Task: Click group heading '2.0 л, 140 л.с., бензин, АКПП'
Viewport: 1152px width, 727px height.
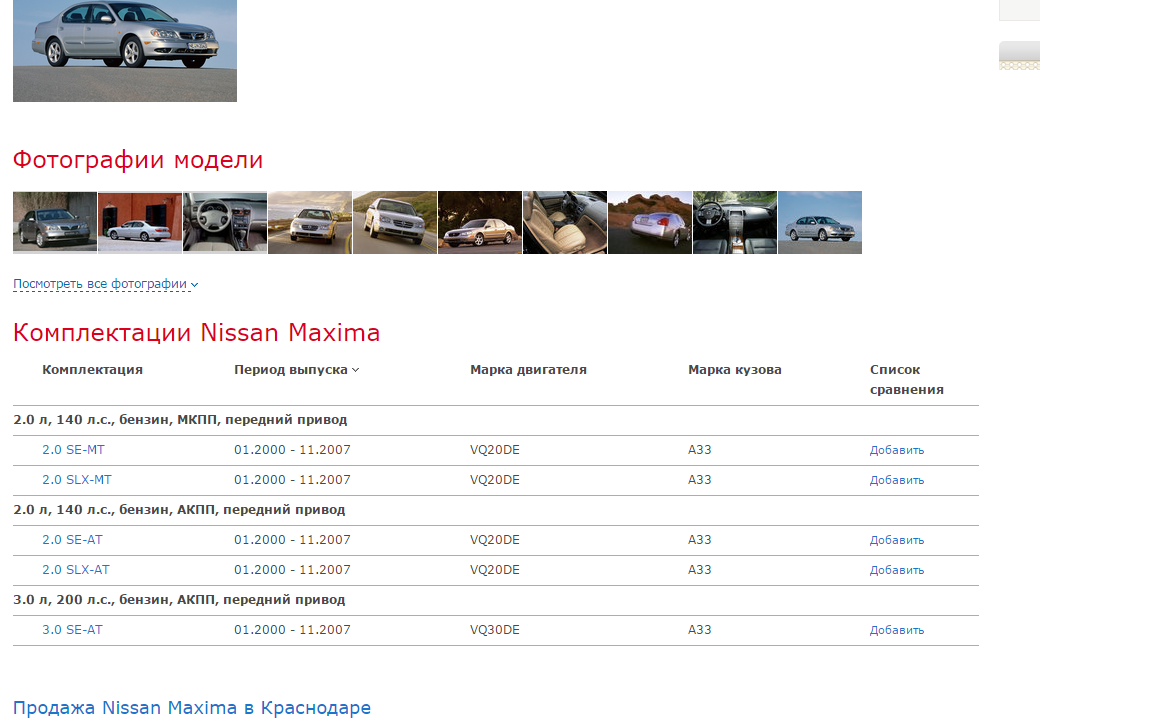Action: click(x=179, y=510)
